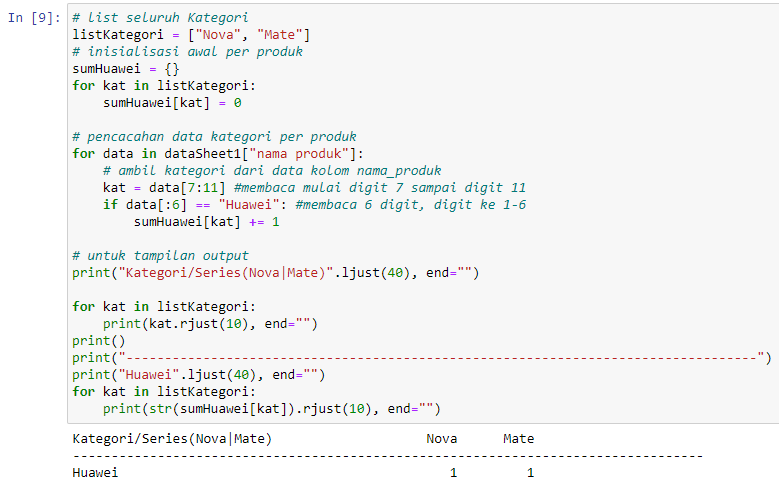Click the line 'print("Huawei".ljust(40), end="")'
The width and height of the screenshot is (779, 488).
point(199,375)
